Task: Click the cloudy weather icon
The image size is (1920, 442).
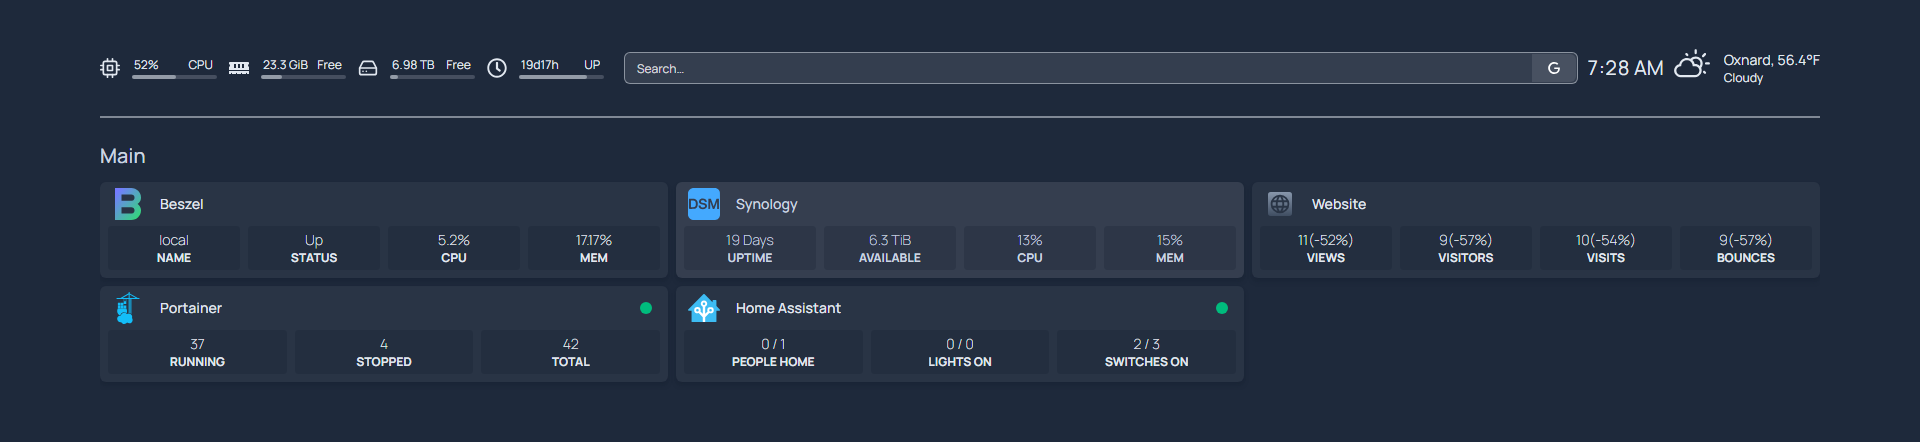Action: click(1691, 66)
